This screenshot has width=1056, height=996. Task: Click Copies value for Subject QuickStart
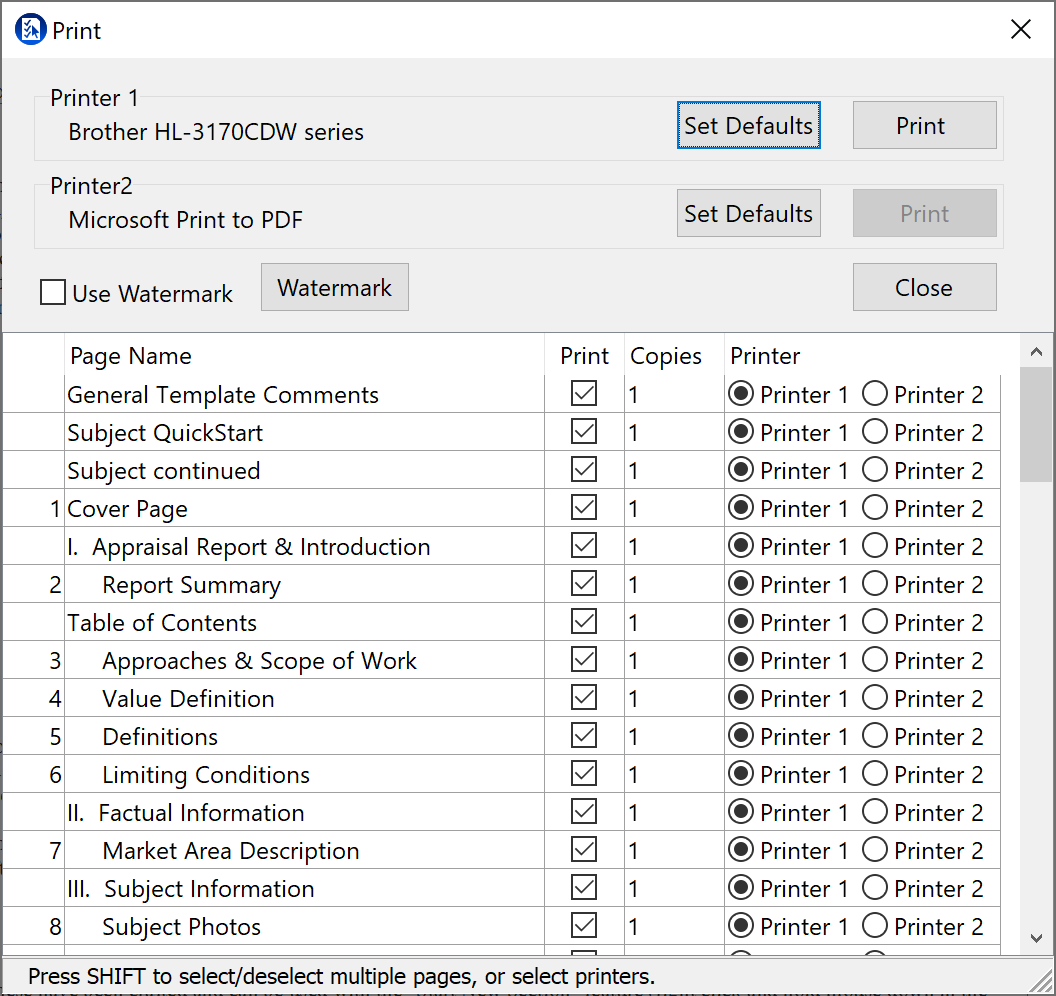pyautogui.click(x=672, y=432)
